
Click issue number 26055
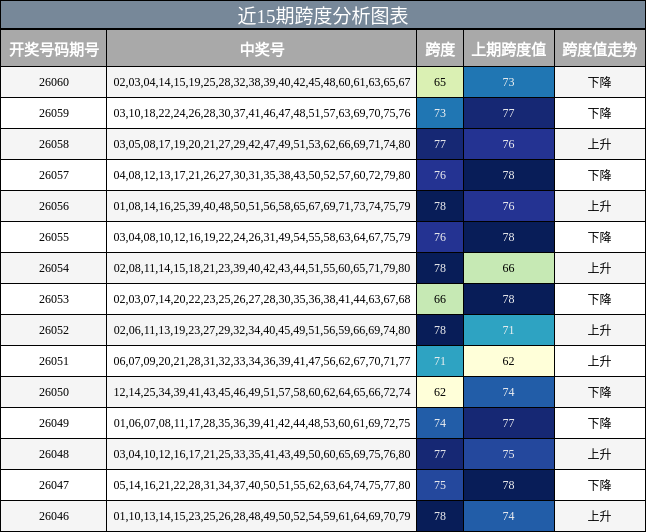click(54, 237)
